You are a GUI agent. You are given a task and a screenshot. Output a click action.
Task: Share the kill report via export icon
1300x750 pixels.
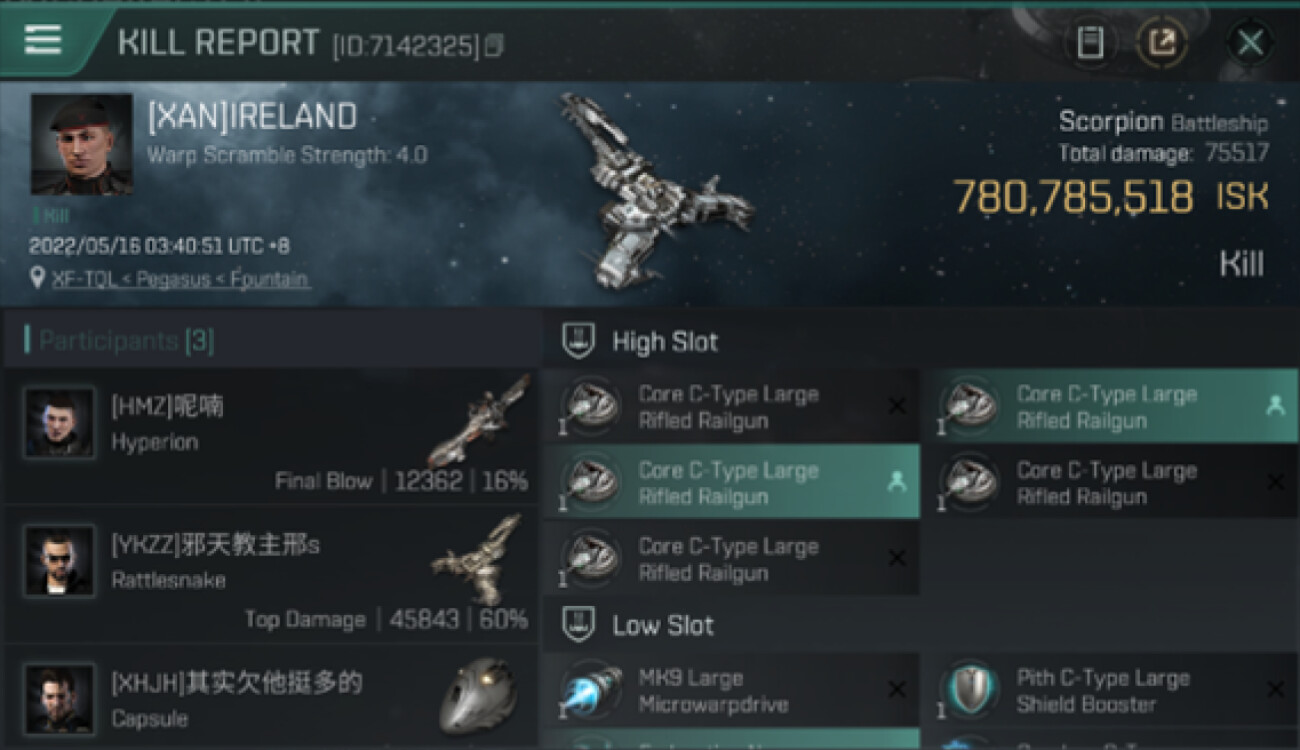coord(1161,42)
